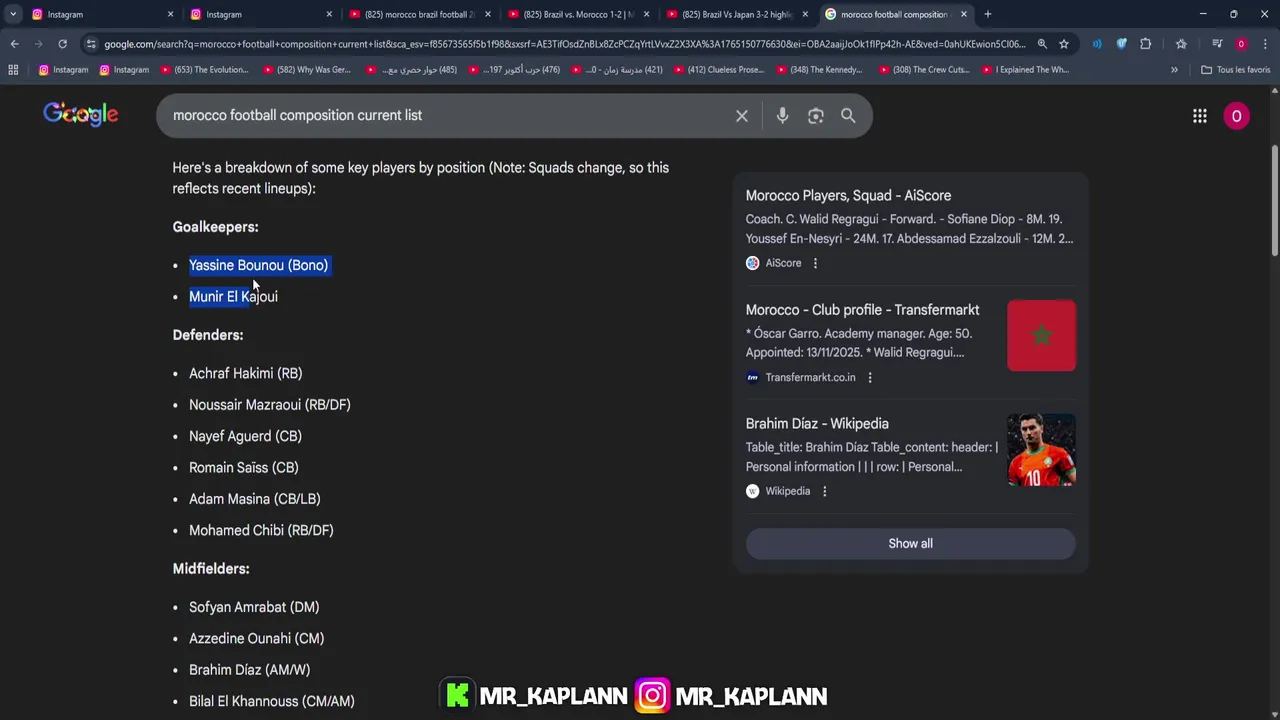Bookmark this page with the star icon

pos(1064,44)
